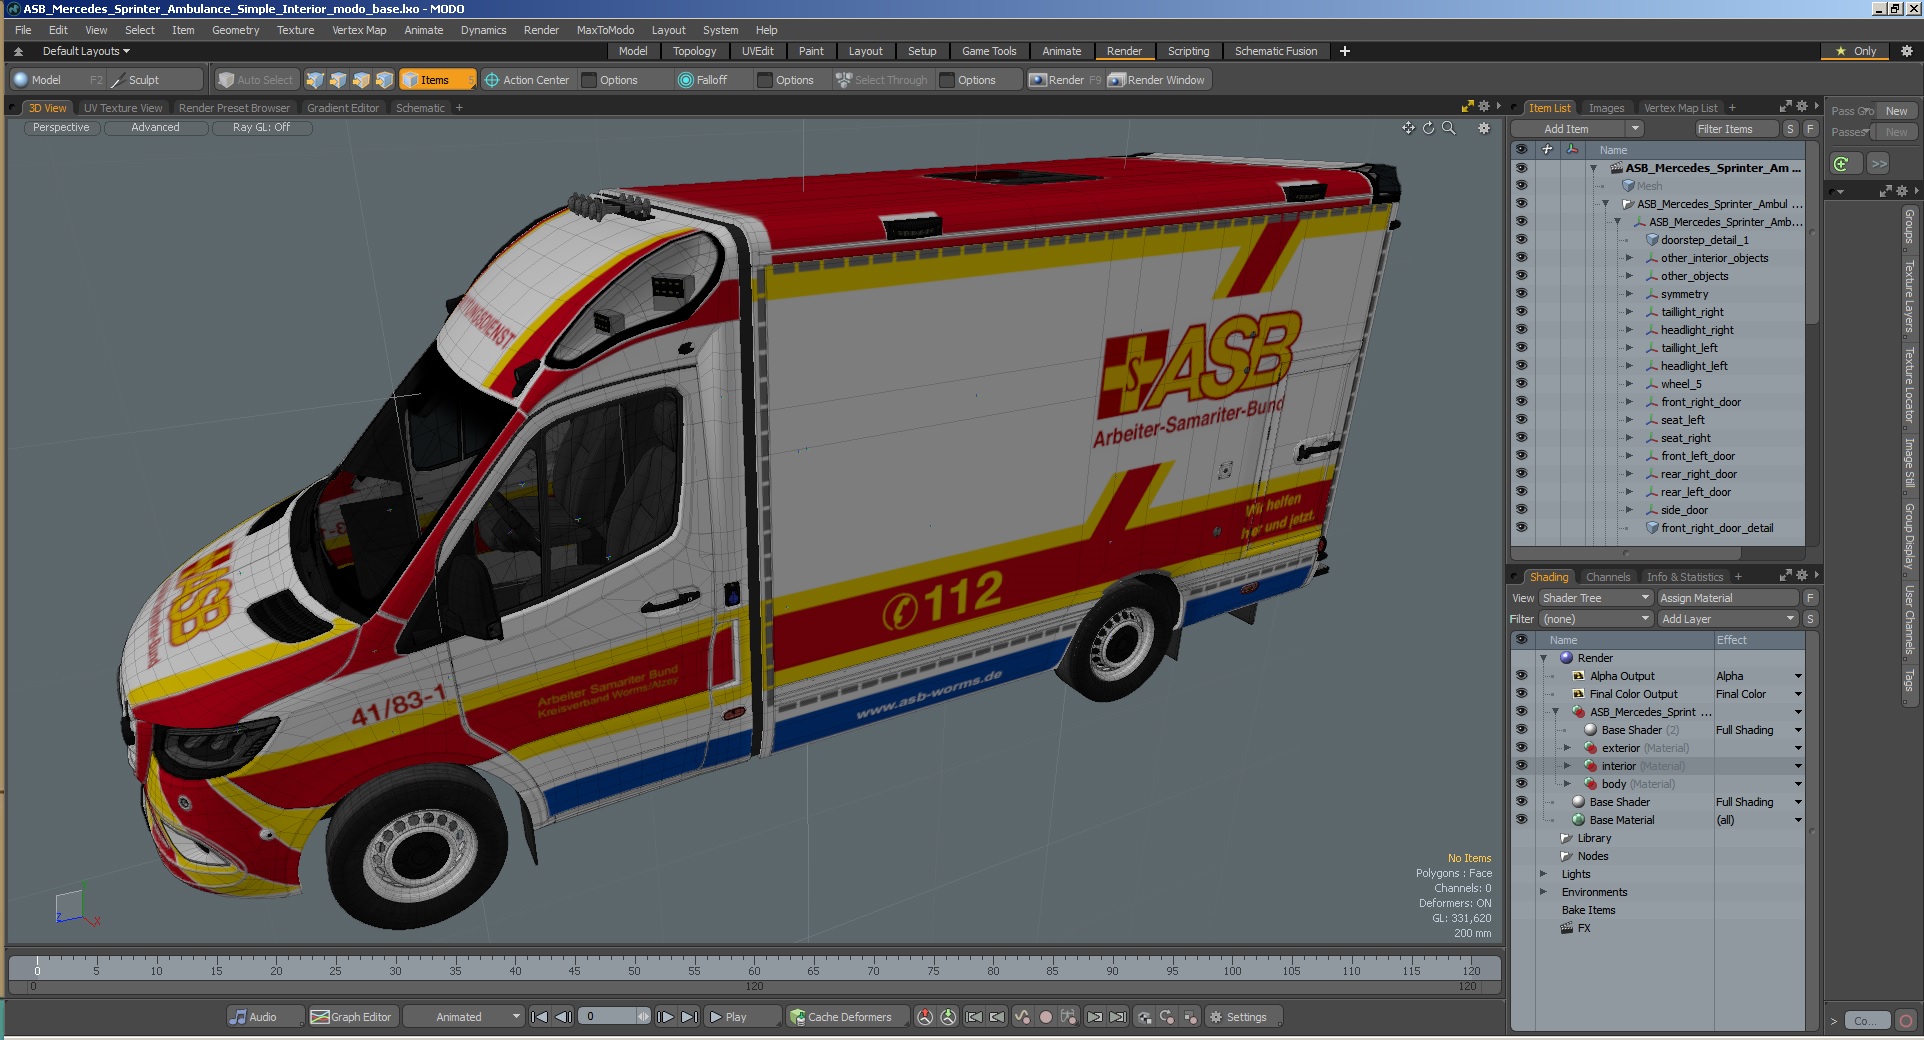Screen dimensions: 1924x1040
Task: Toggle visibility of Base Material
Action: click(x=1521, y=820)
